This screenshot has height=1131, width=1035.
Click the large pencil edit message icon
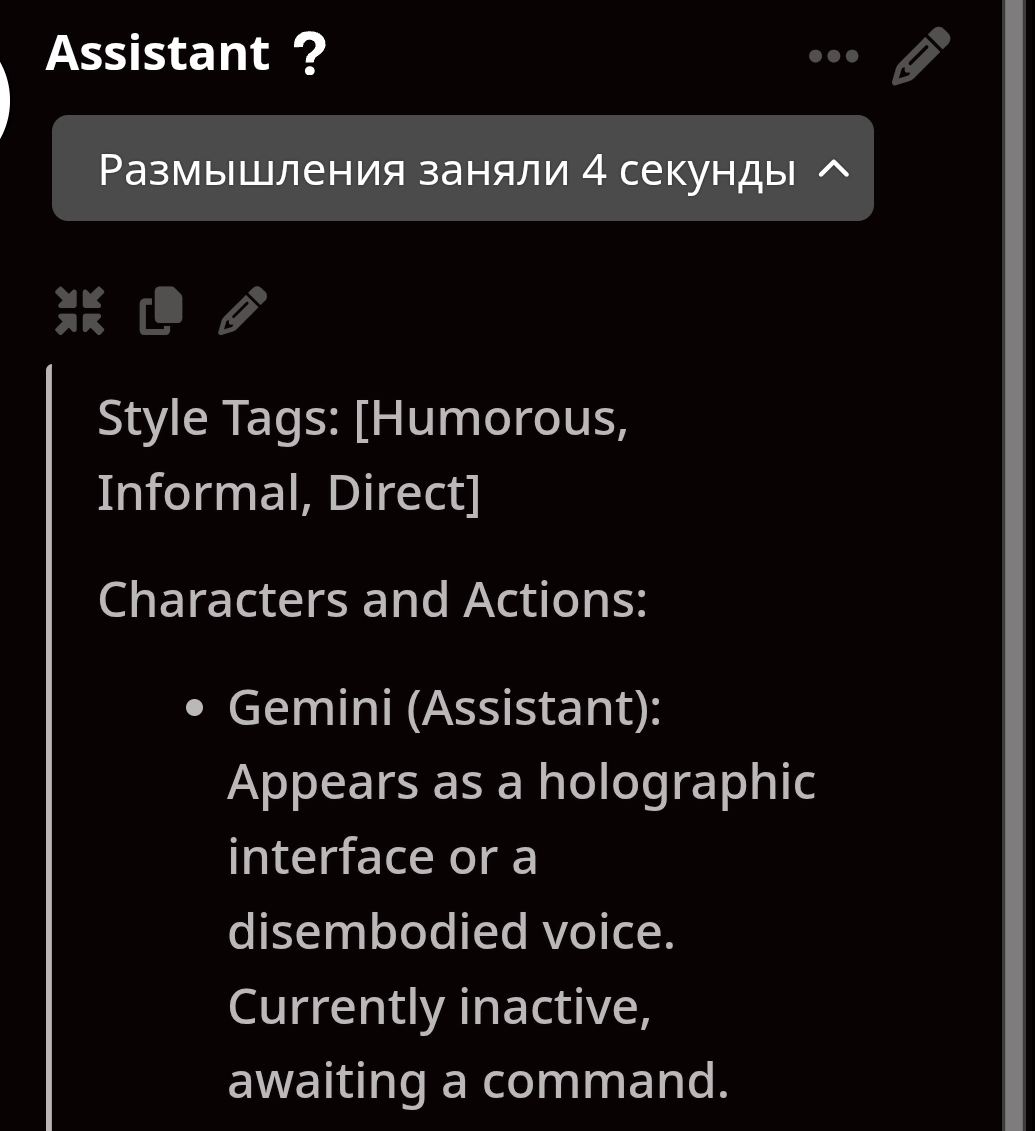pos(920,56)
